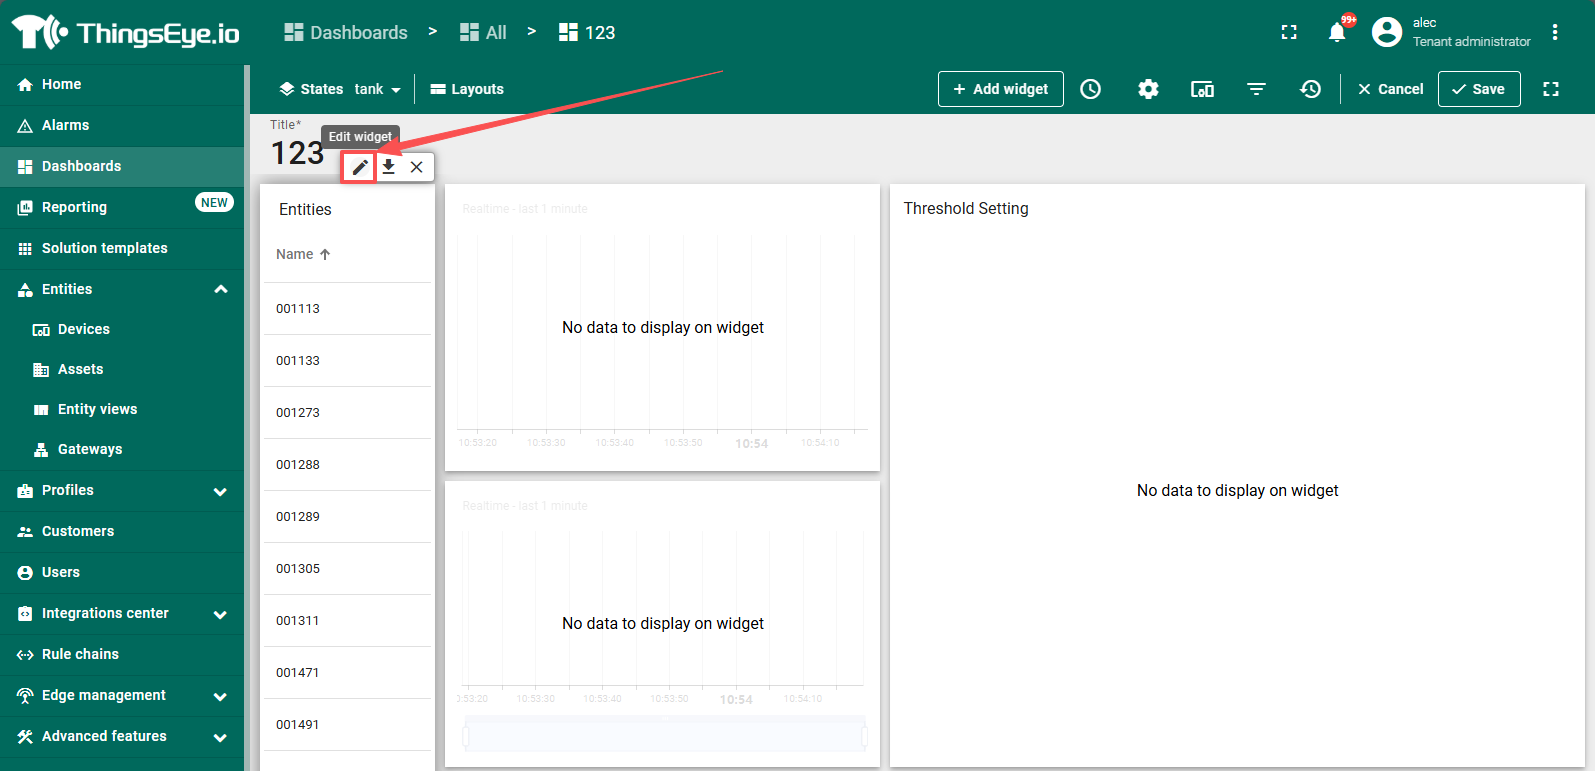
Task: Go to Devices in sidebar
Action: [x=84, y=329]
